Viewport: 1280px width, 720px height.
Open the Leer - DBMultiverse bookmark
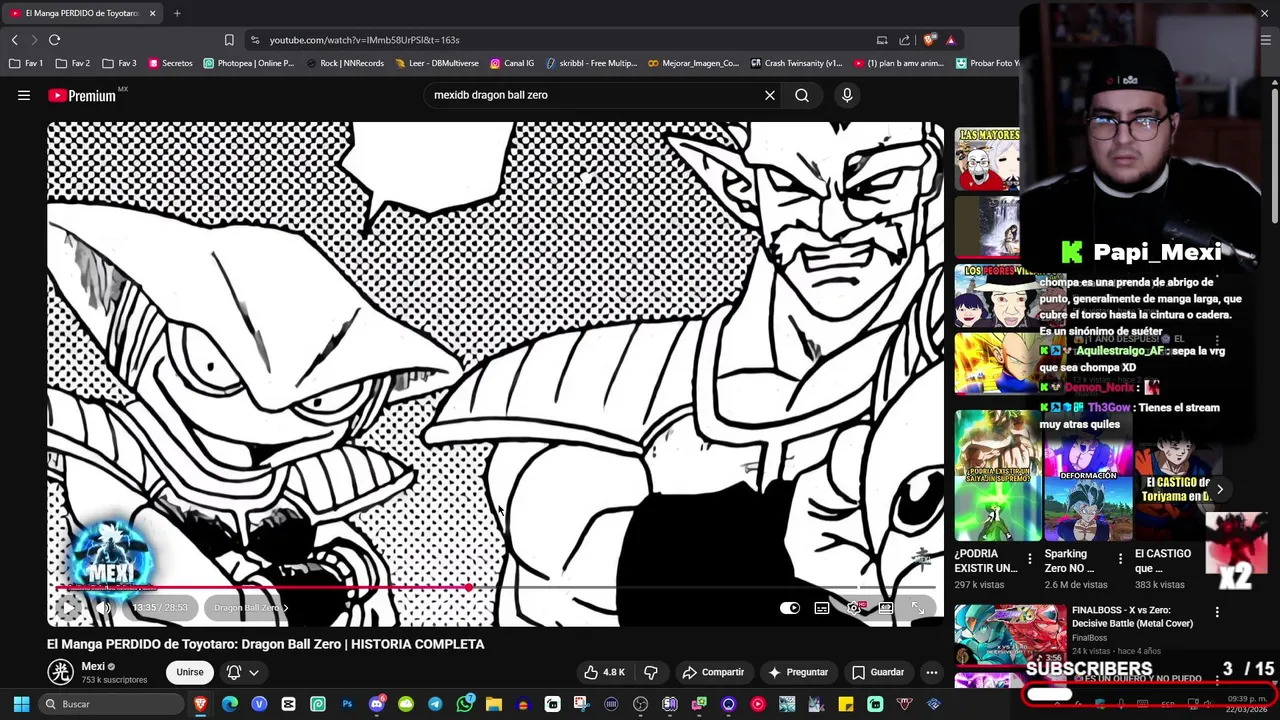pyautogui.click(x=437, y=63)
